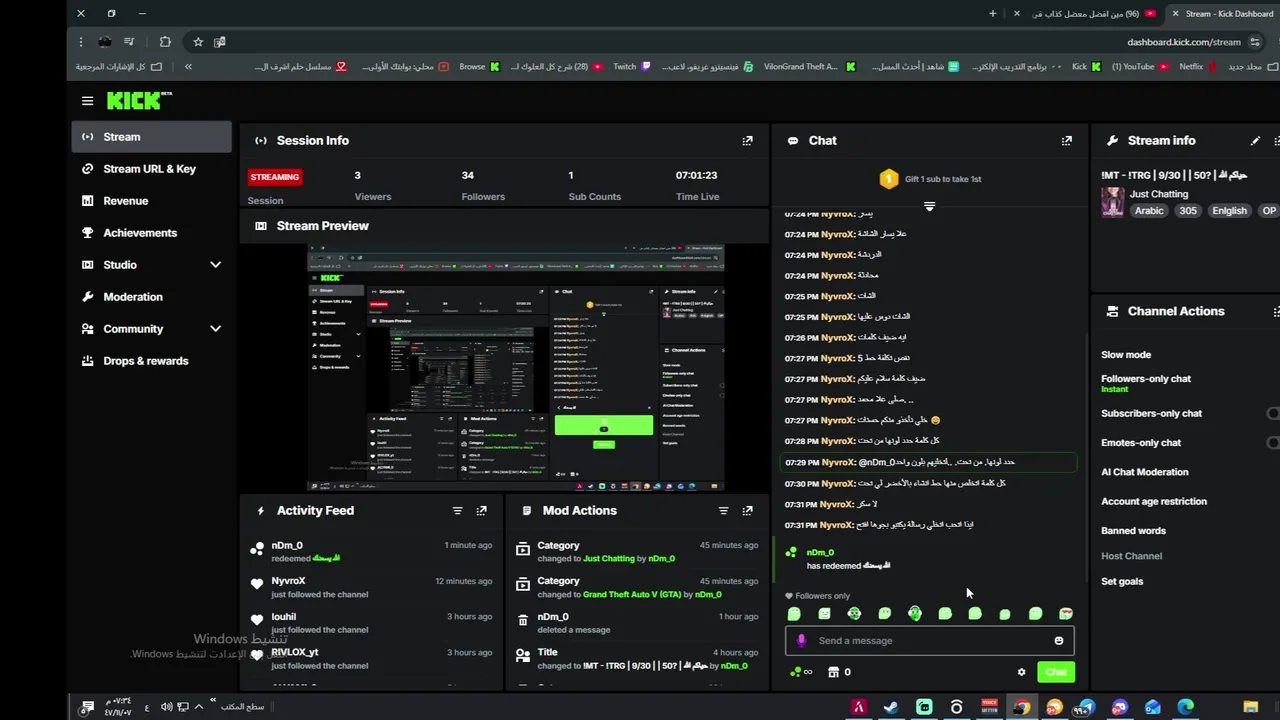The height and width of the screenshot is (720, 1280).
Task: Bookmark page with star icon in address bar
Action: [198, 42]
